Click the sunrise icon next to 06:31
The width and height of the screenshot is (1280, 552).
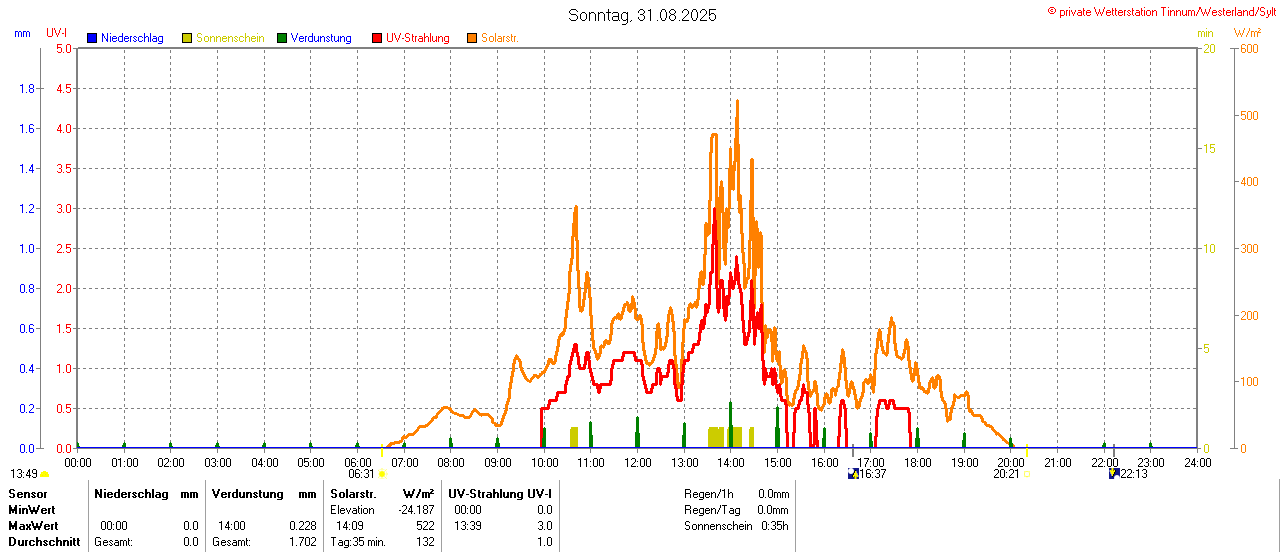point(382,474)
